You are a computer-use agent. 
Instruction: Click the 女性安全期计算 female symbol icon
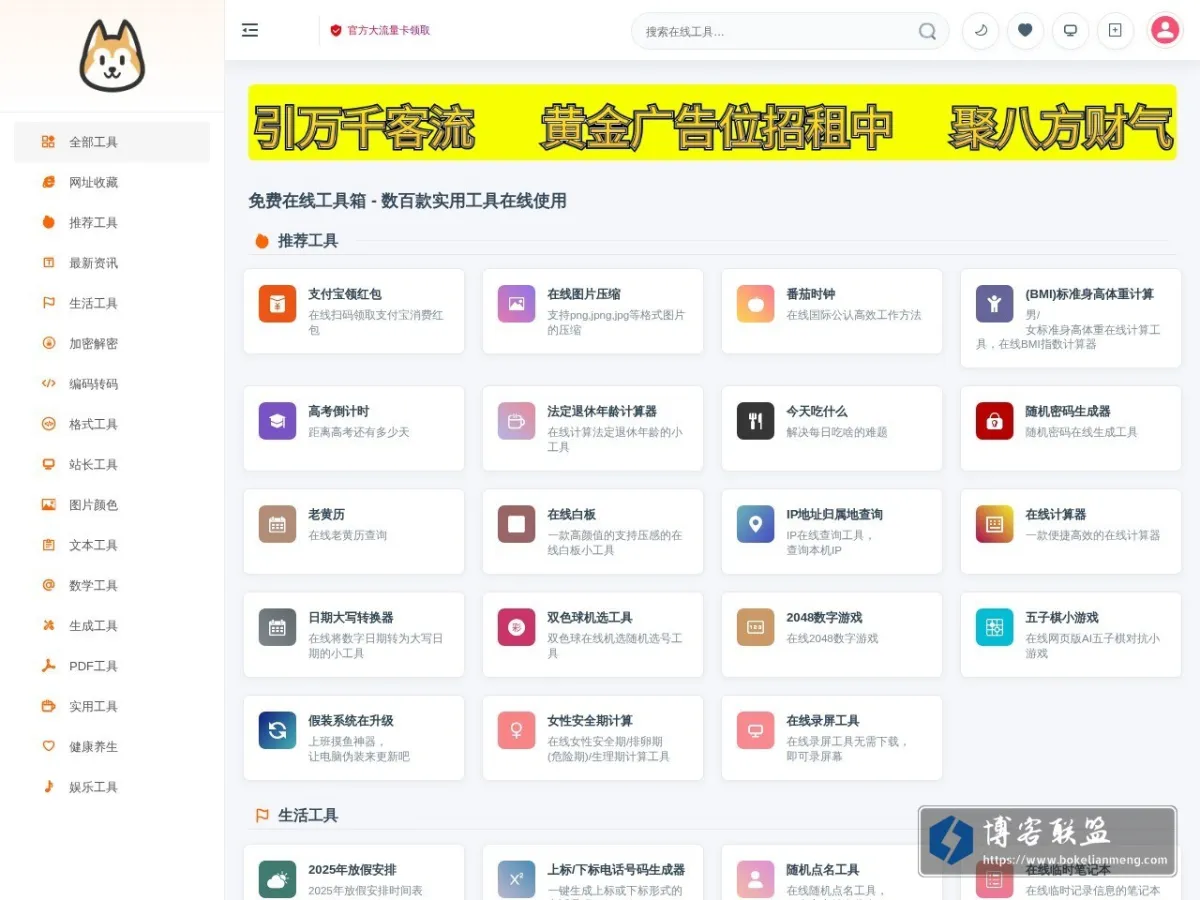coord(516,730)
